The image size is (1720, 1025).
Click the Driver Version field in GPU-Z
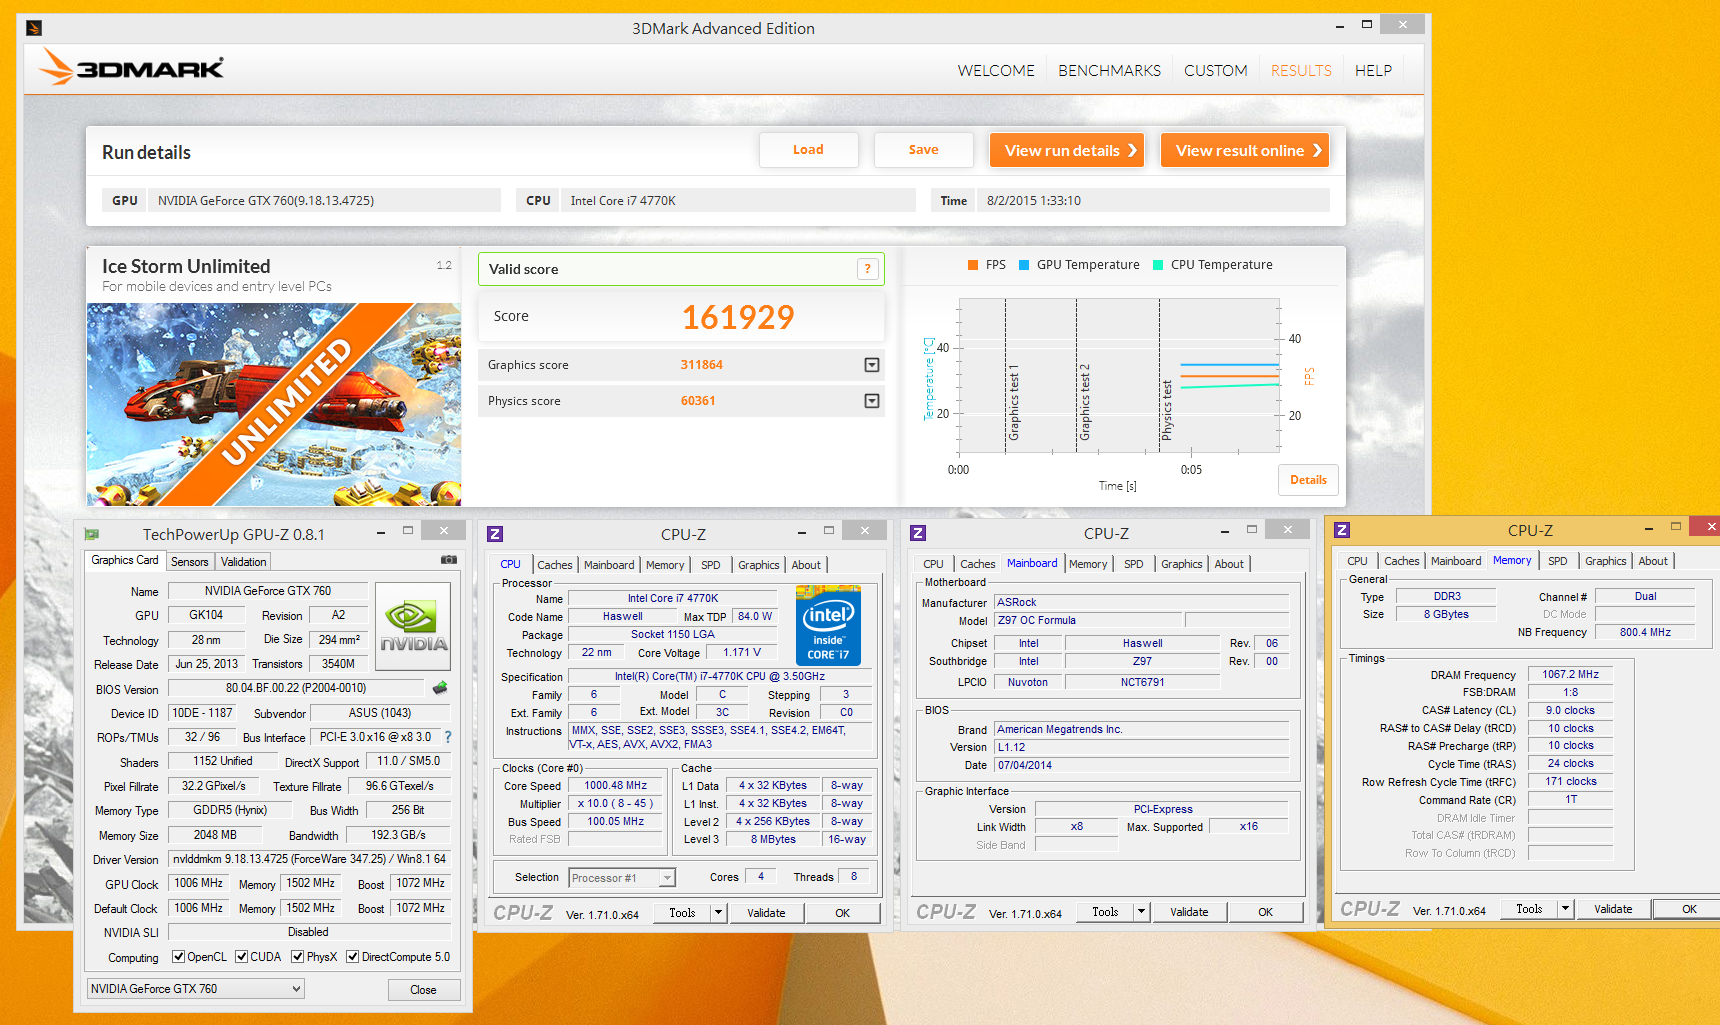tap(309, 859)
